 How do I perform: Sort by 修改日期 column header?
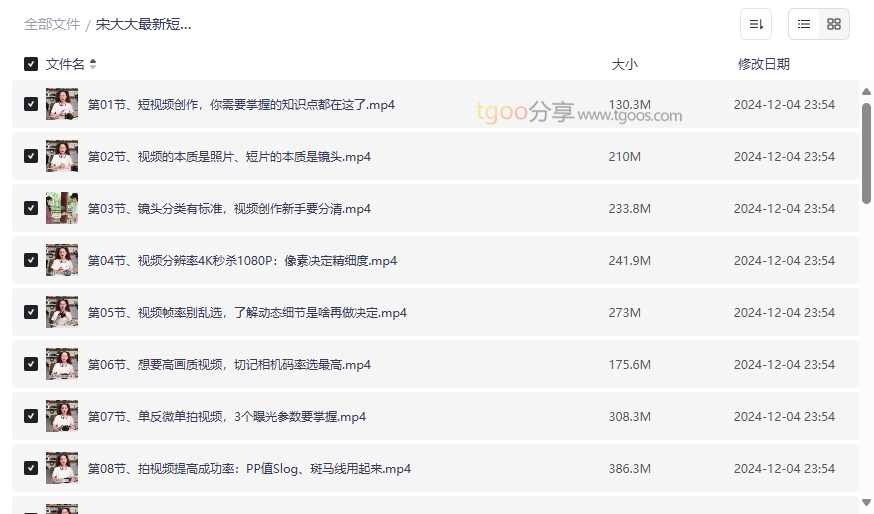click(763, 64)
